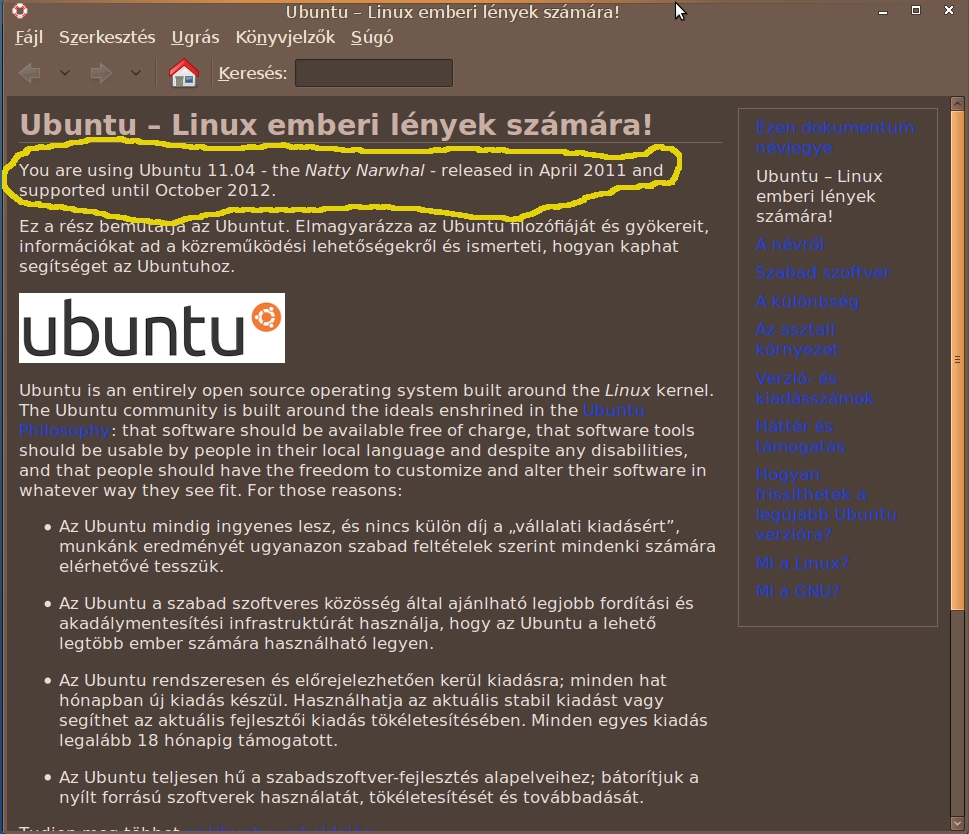This screenshot has height=834, width=969.
Task: Open the Forward history dropdown arrow
Action: coord(136,73)
